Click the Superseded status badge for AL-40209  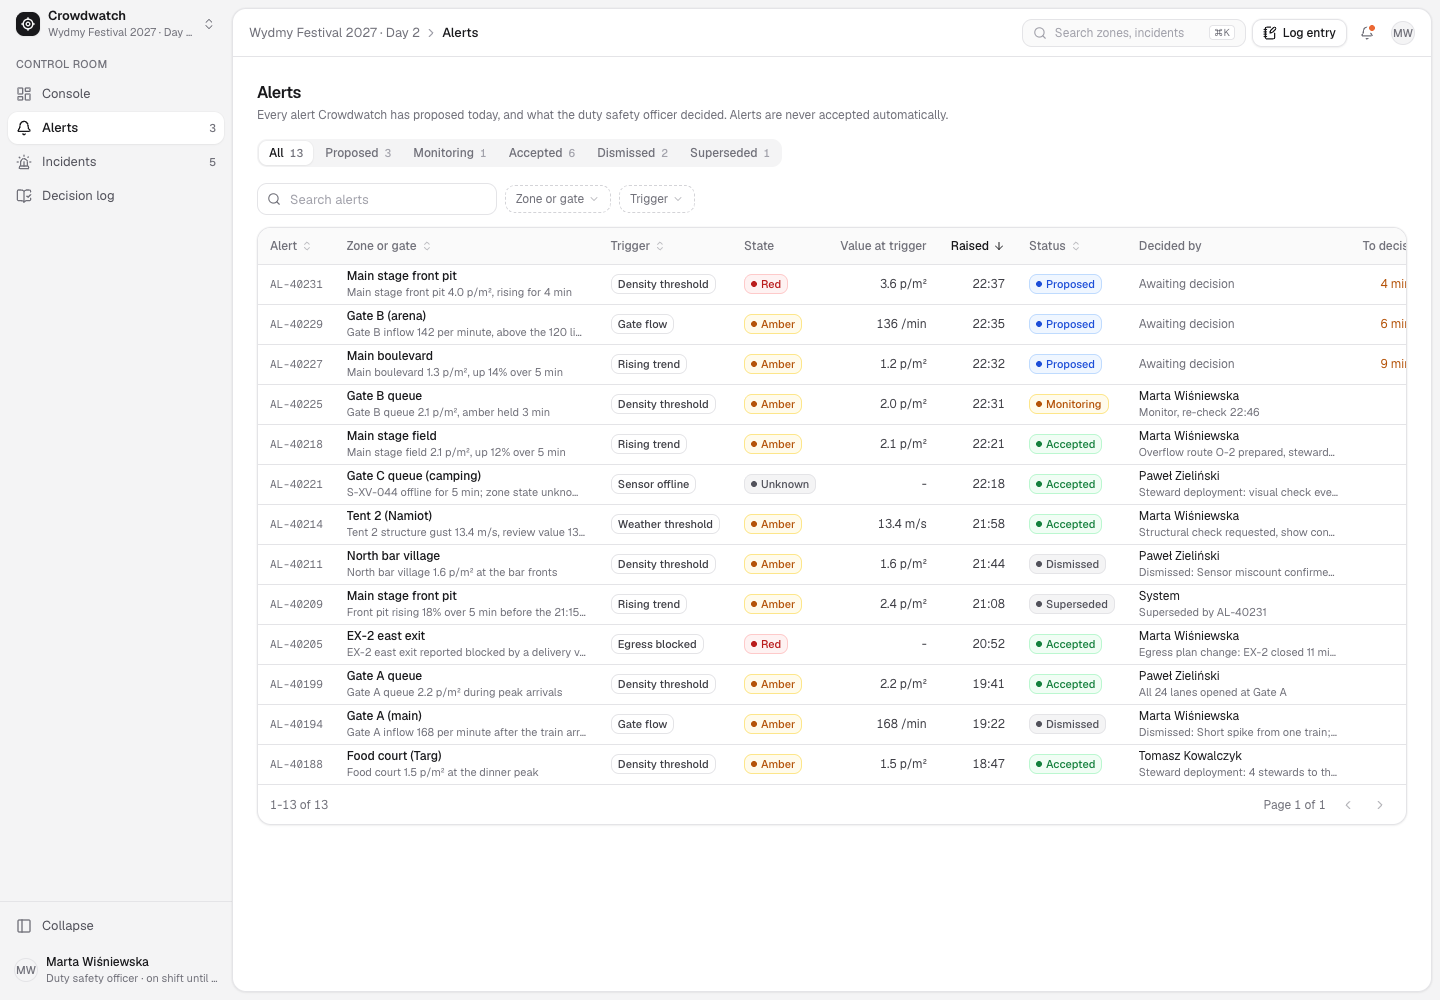point(1071,604)
